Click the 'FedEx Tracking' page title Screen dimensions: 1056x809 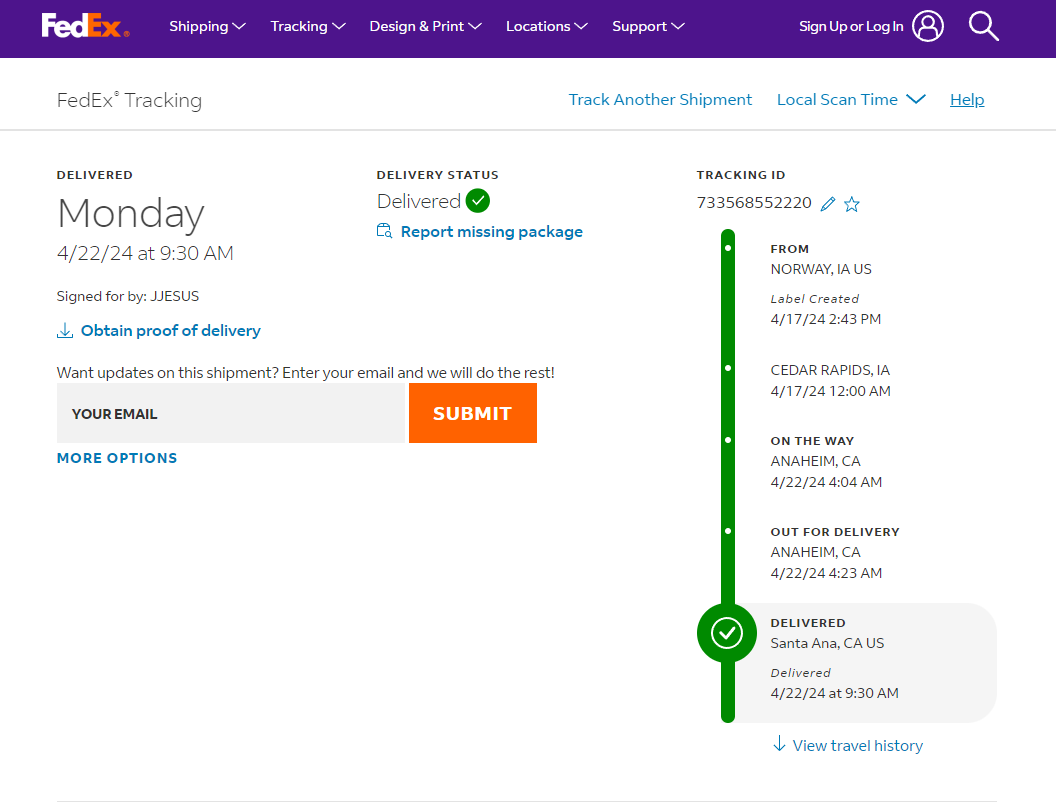point(129,100)
